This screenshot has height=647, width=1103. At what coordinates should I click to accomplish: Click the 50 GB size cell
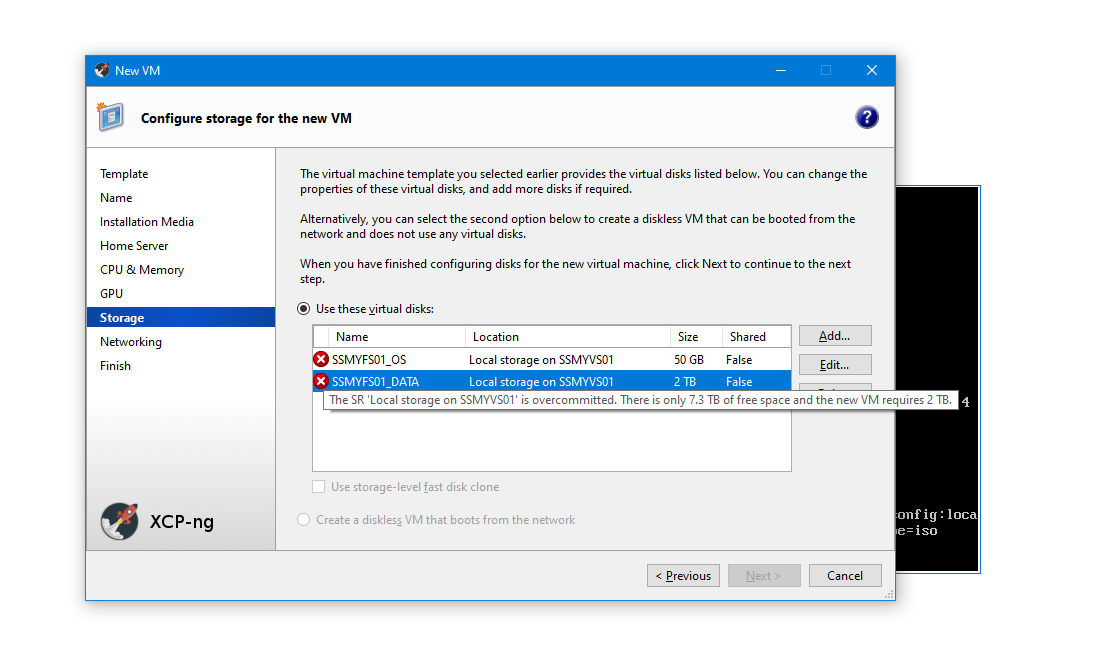tap(689, 359)
